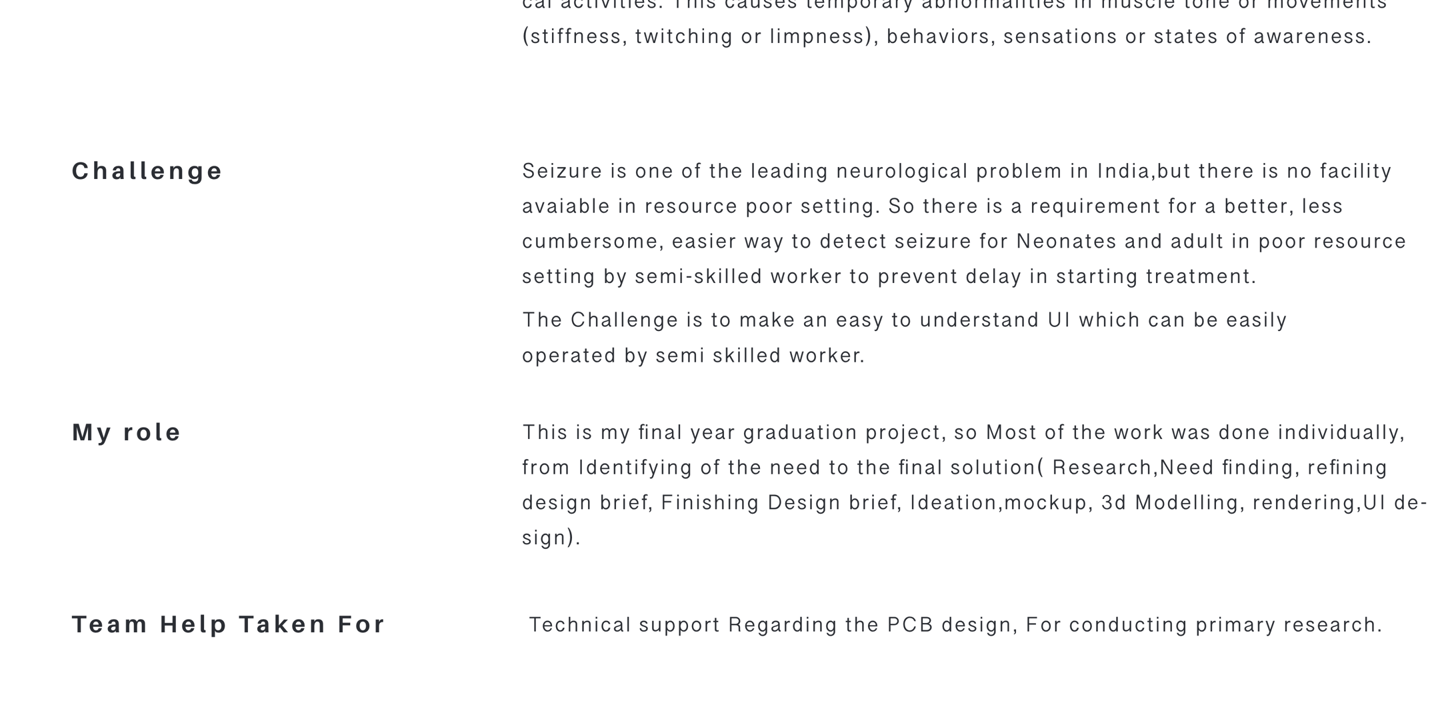Click the word 'PCB' in team help text
1440x718 pixels.
[910, 625]
